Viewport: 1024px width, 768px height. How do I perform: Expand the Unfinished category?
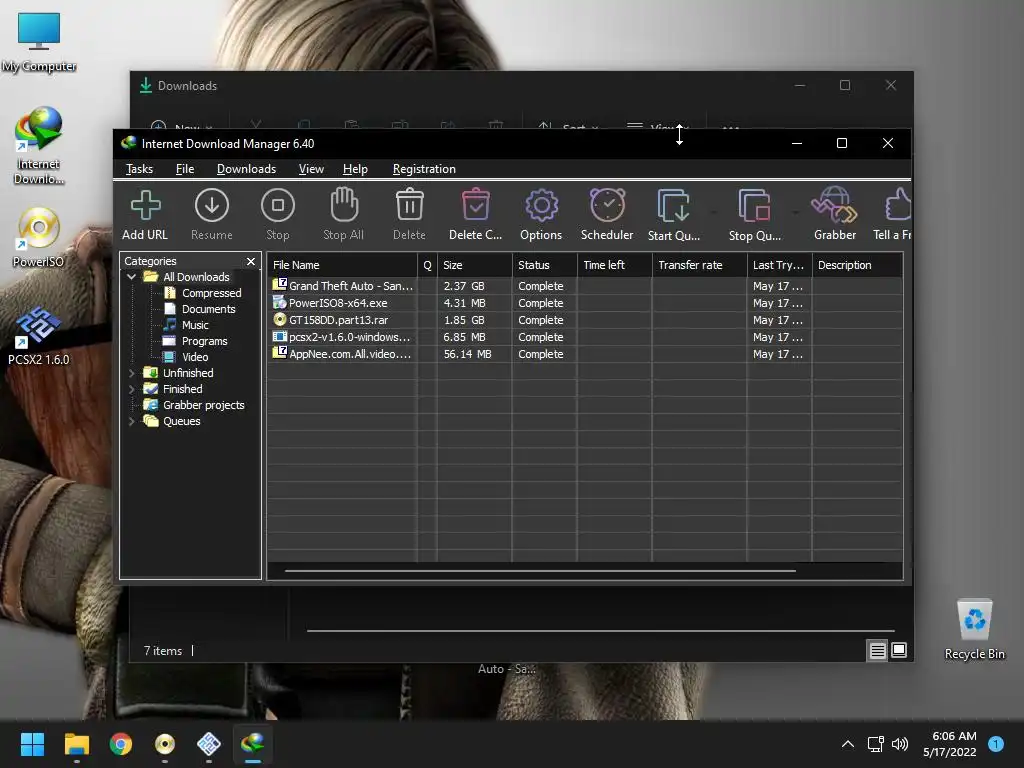pyautogui.click(x=132, y=373)
